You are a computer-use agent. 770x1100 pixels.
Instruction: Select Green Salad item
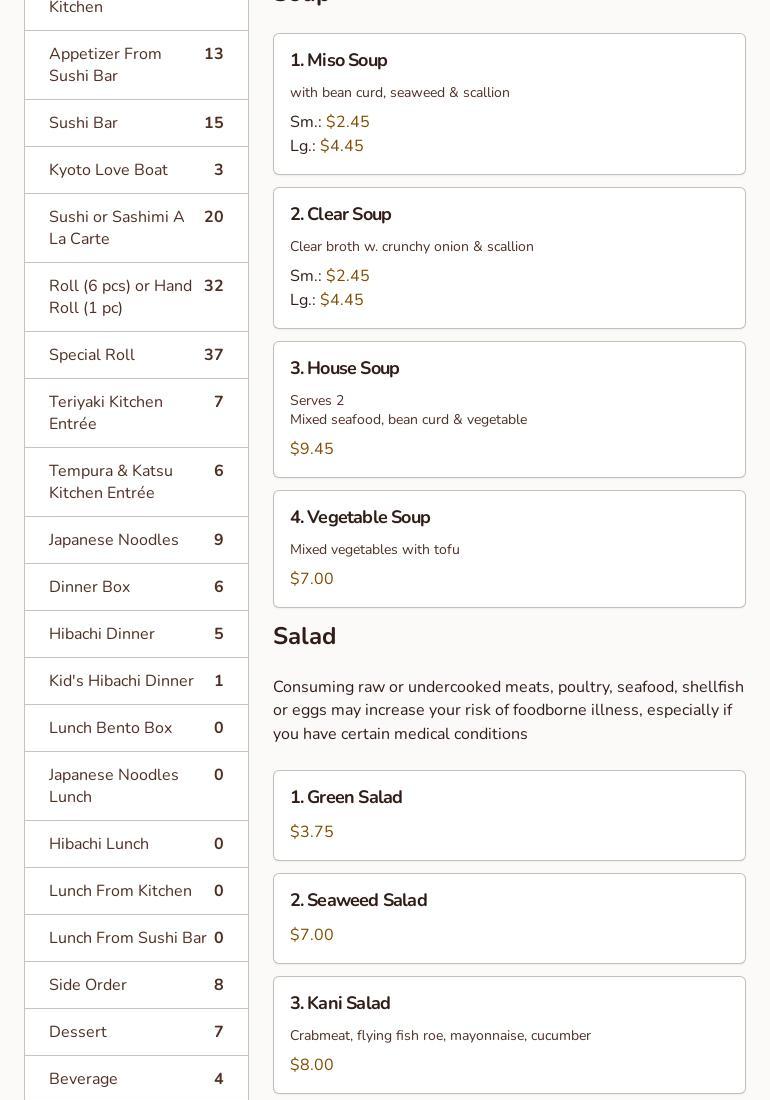click(x=509, y=815)
